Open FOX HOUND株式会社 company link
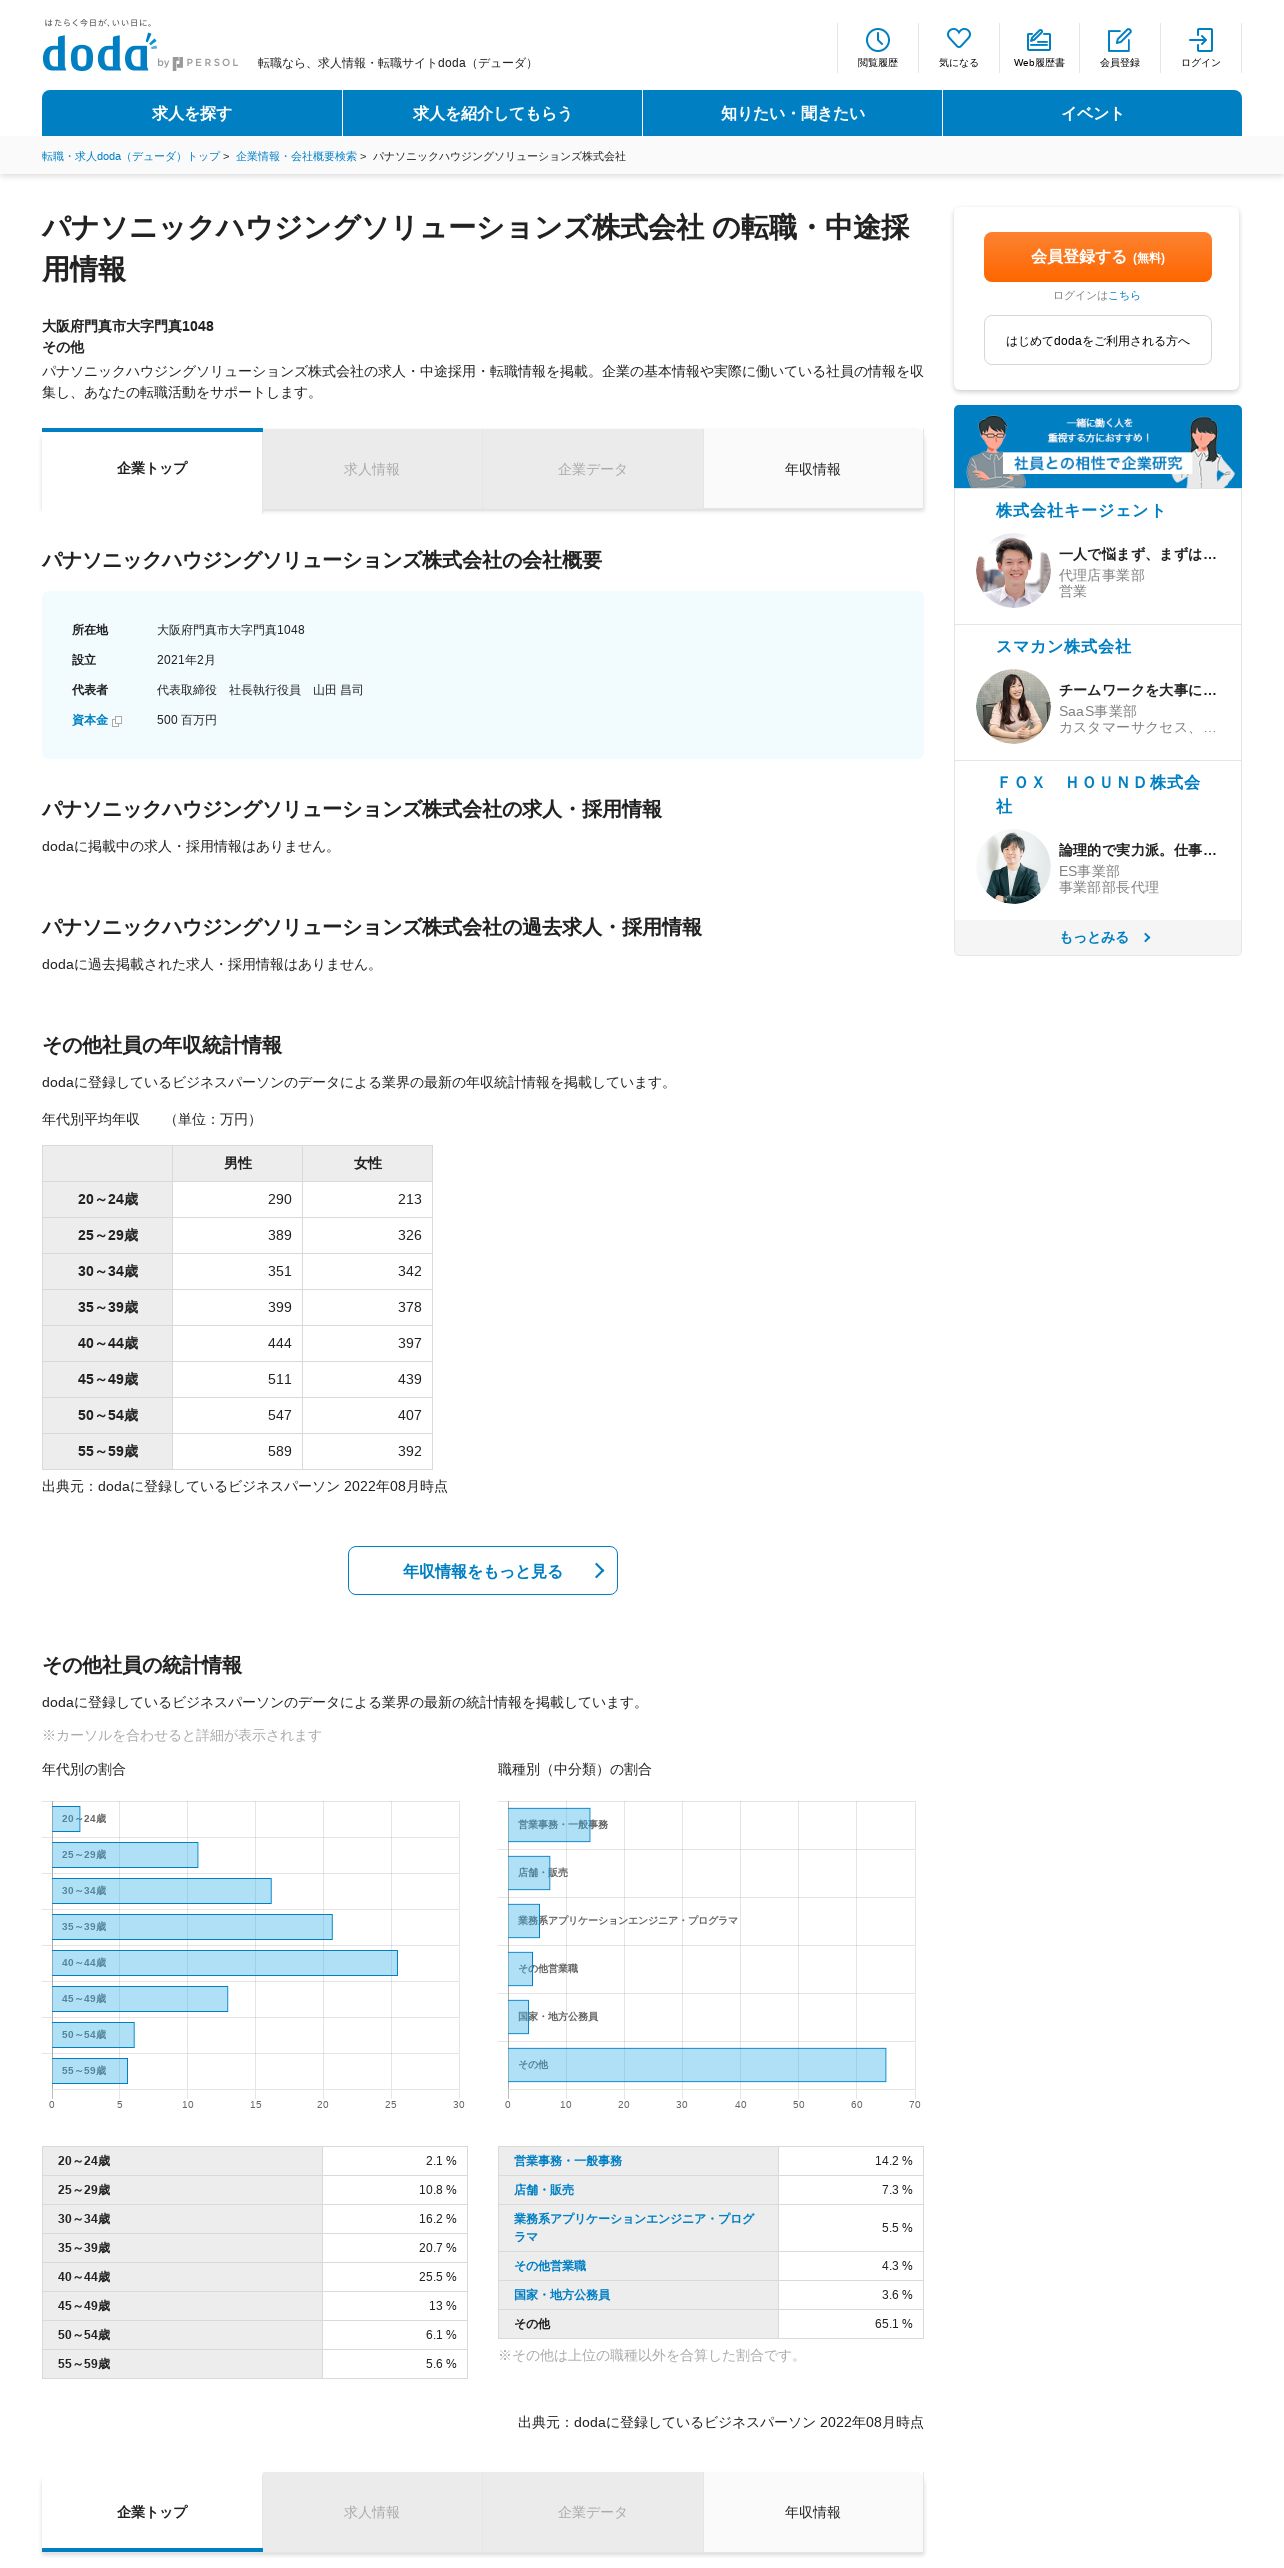The height and width of the screenshot is (2568, 1284). 1097,794
